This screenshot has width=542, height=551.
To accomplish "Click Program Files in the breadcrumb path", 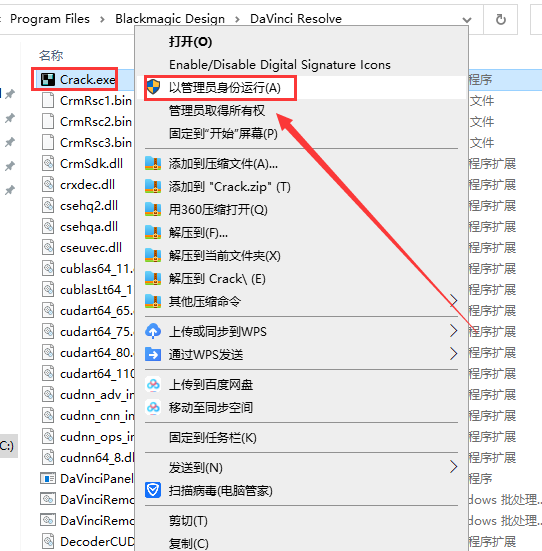I will 50,19.
